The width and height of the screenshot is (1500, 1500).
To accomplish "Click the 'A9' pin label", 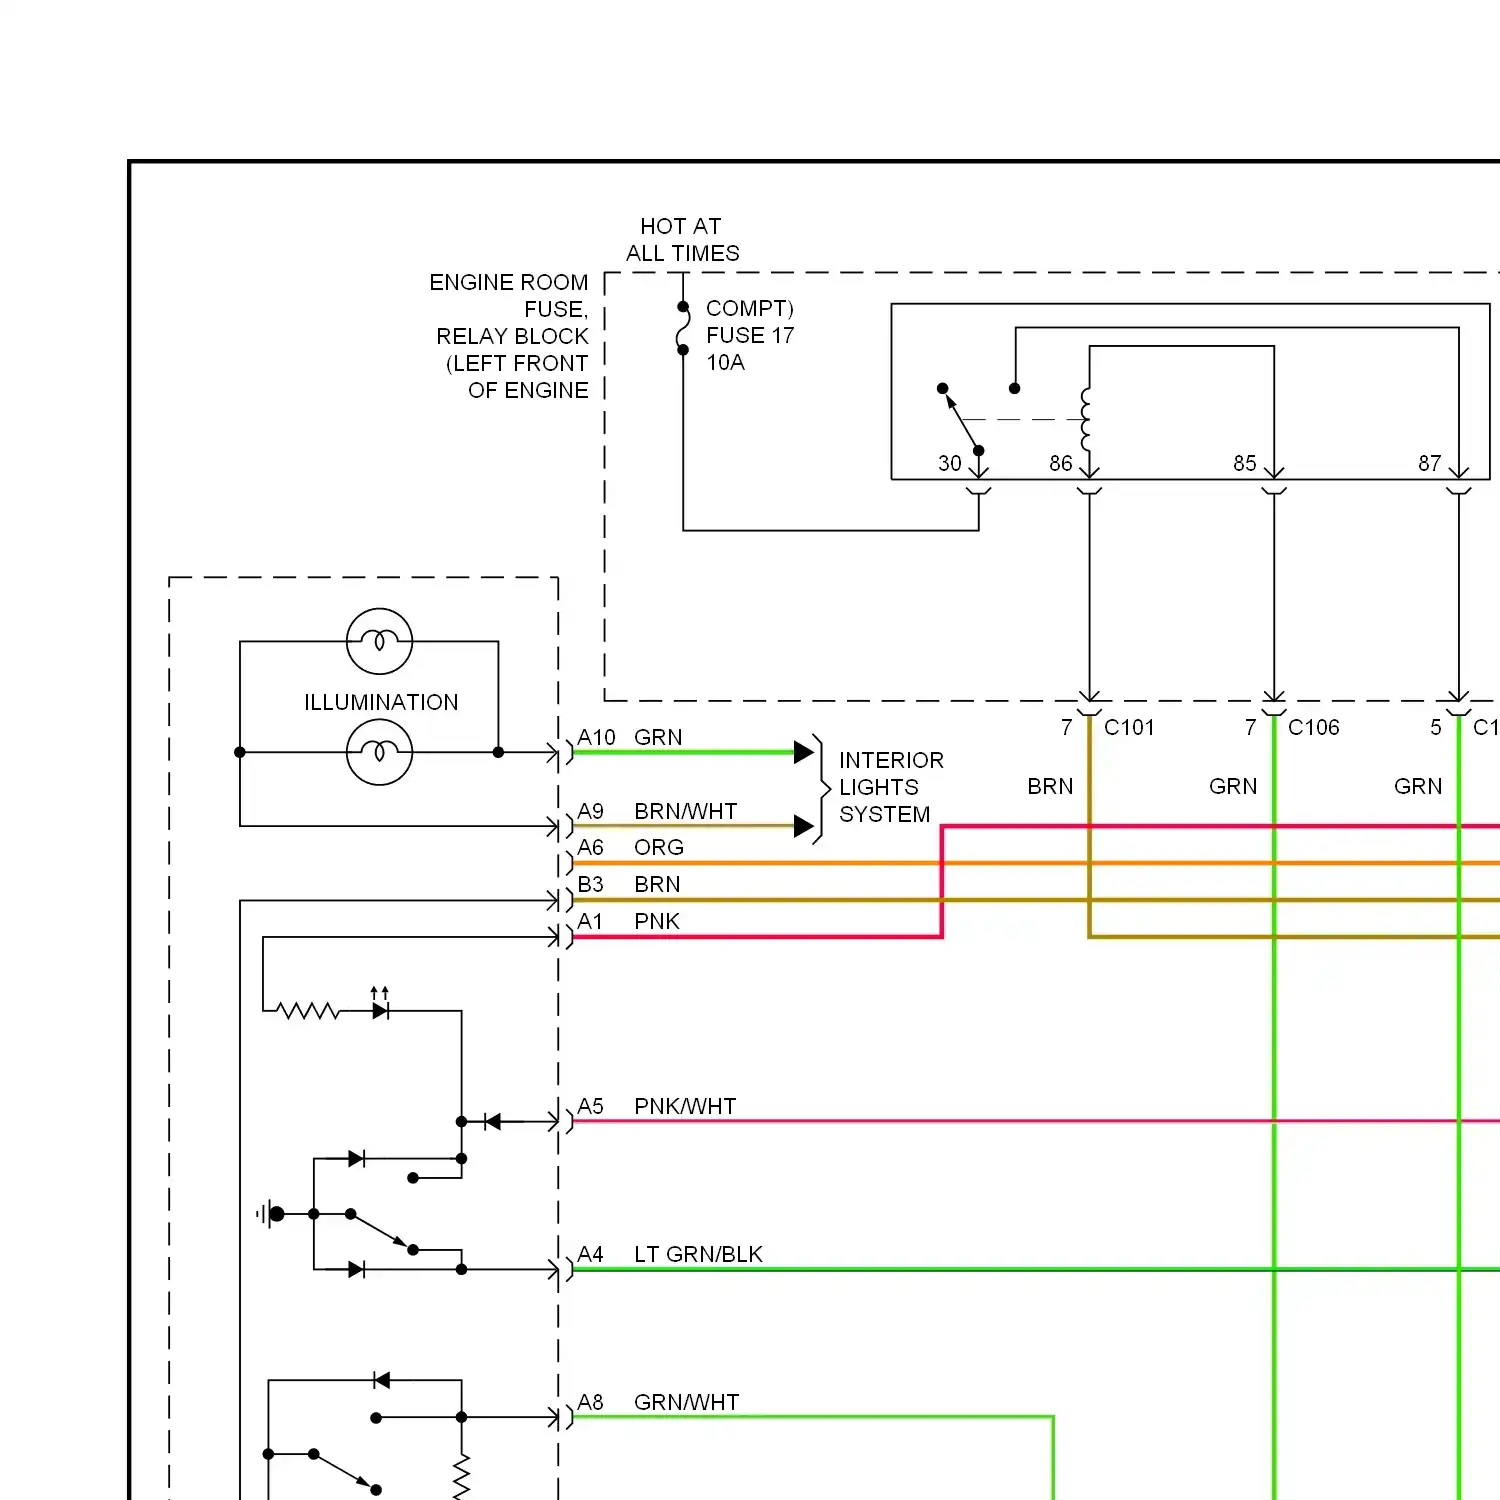I will 590,811.
